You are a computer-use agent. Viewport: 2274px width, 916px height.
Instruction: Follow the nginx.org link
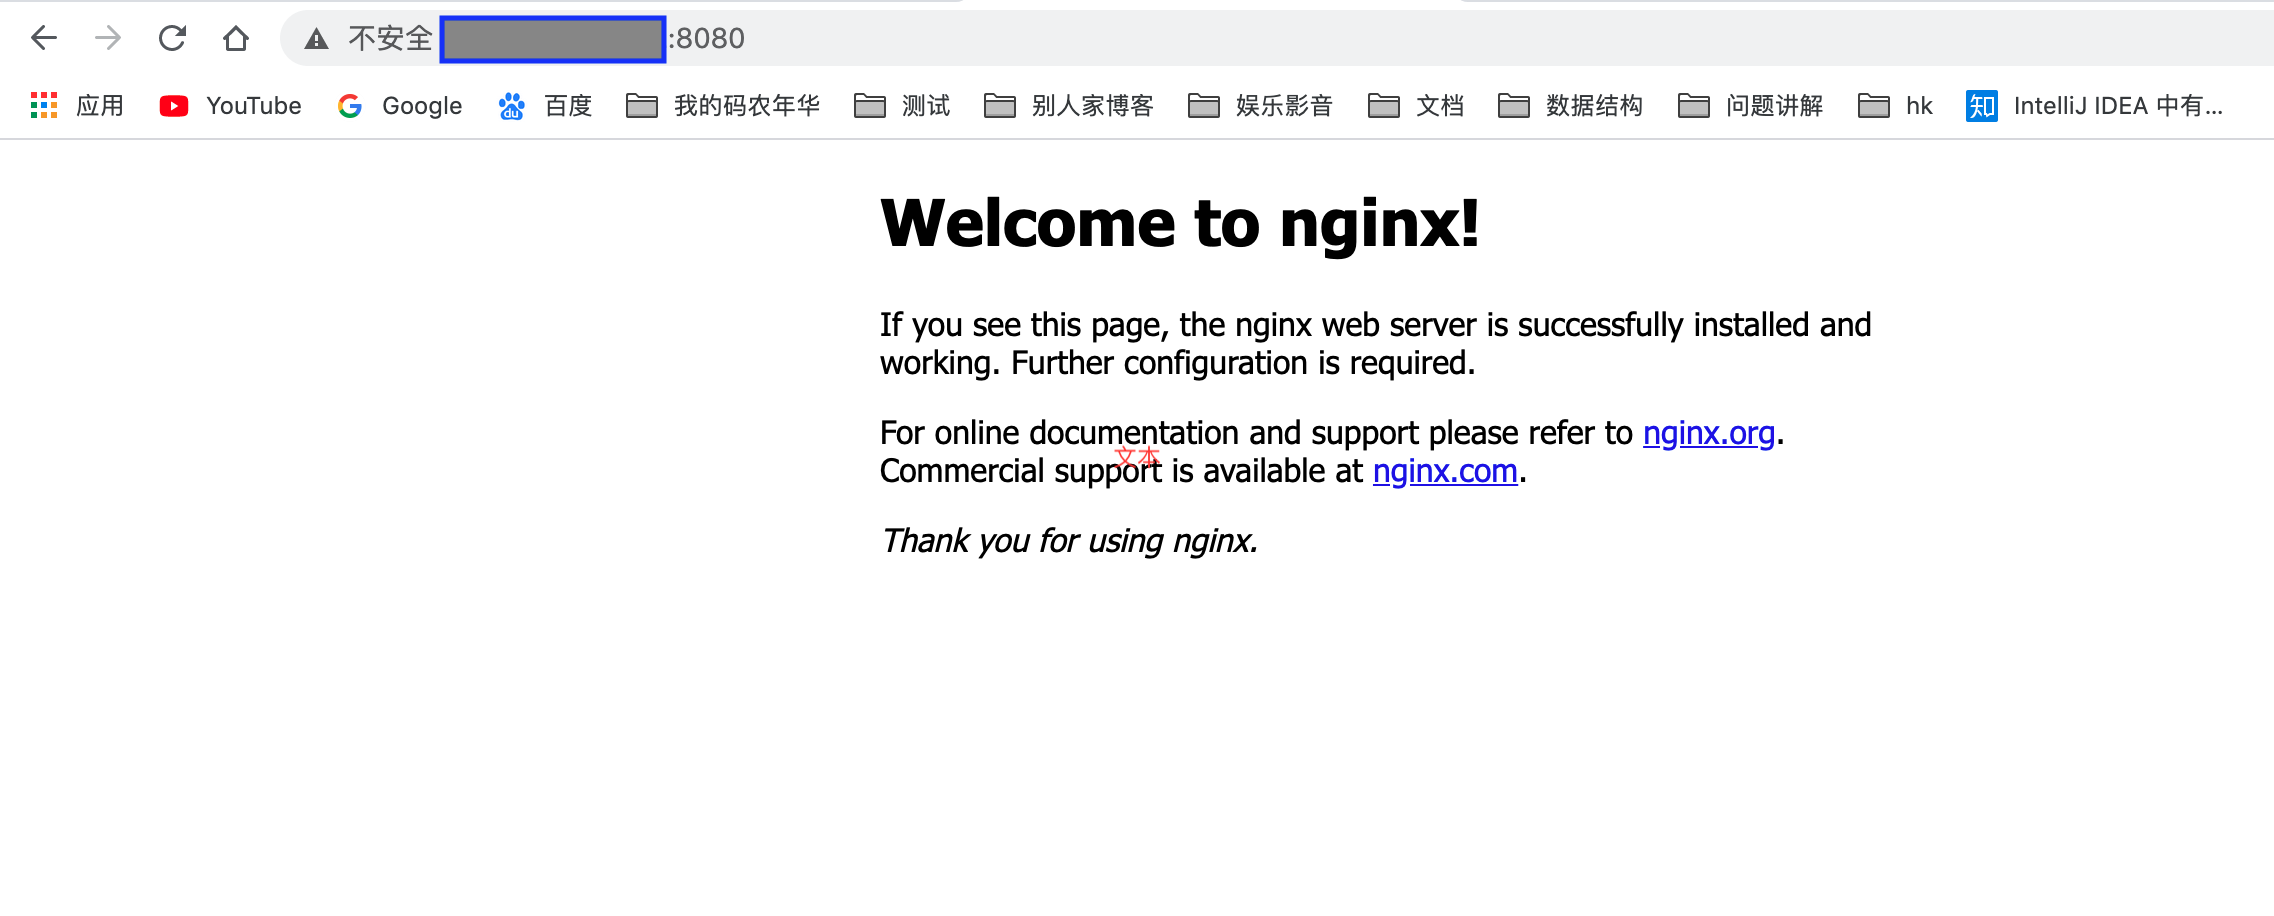(x=1709, y=433)
